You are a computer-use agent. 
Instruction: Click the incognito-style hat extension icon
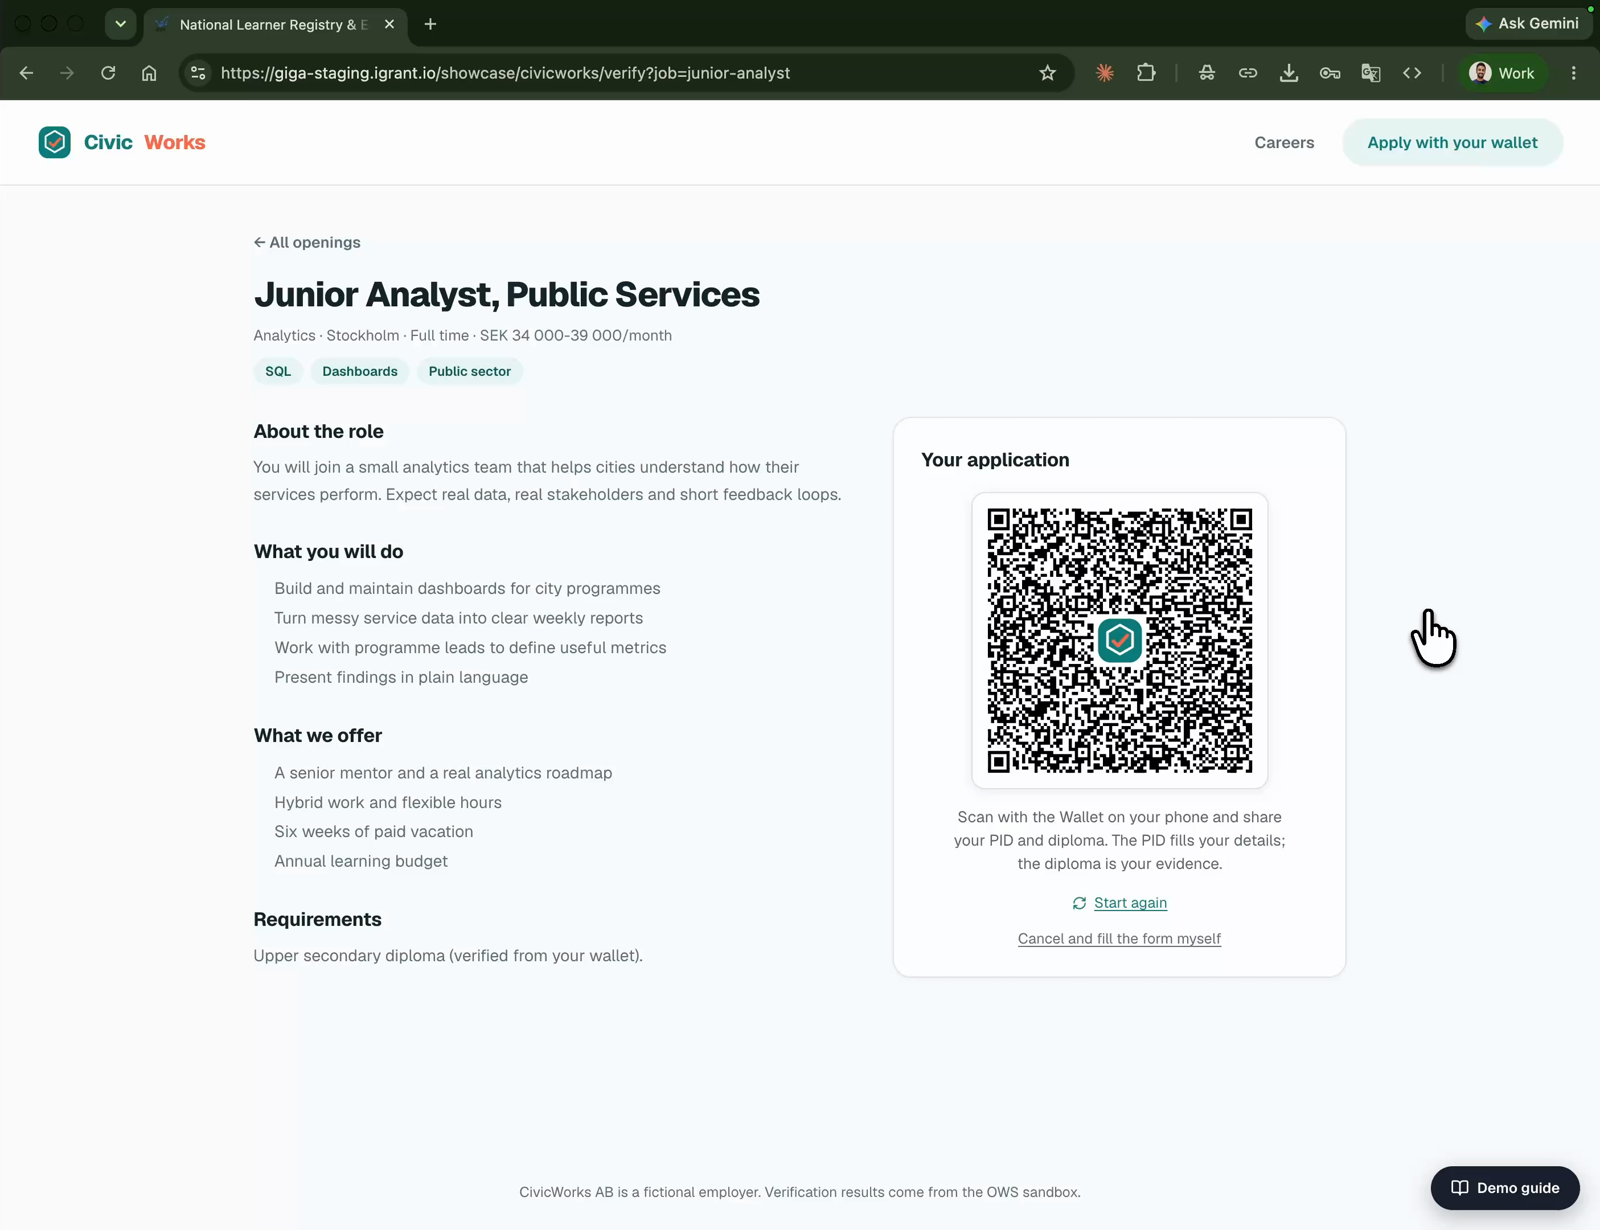point(1207,73)
